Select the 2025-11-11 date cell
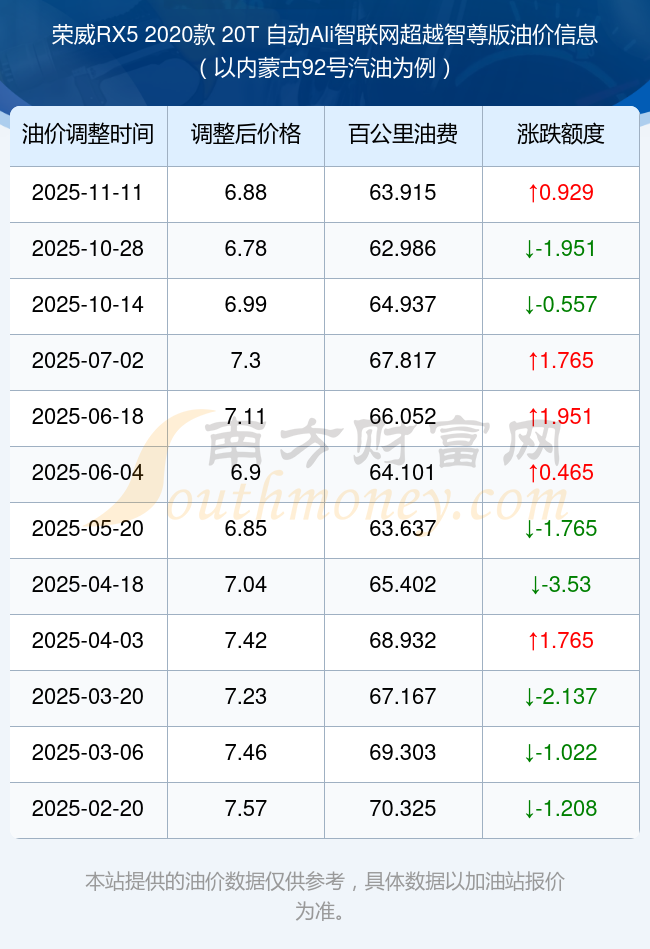The width and height of the screenshot is (650, 949). 88,192
